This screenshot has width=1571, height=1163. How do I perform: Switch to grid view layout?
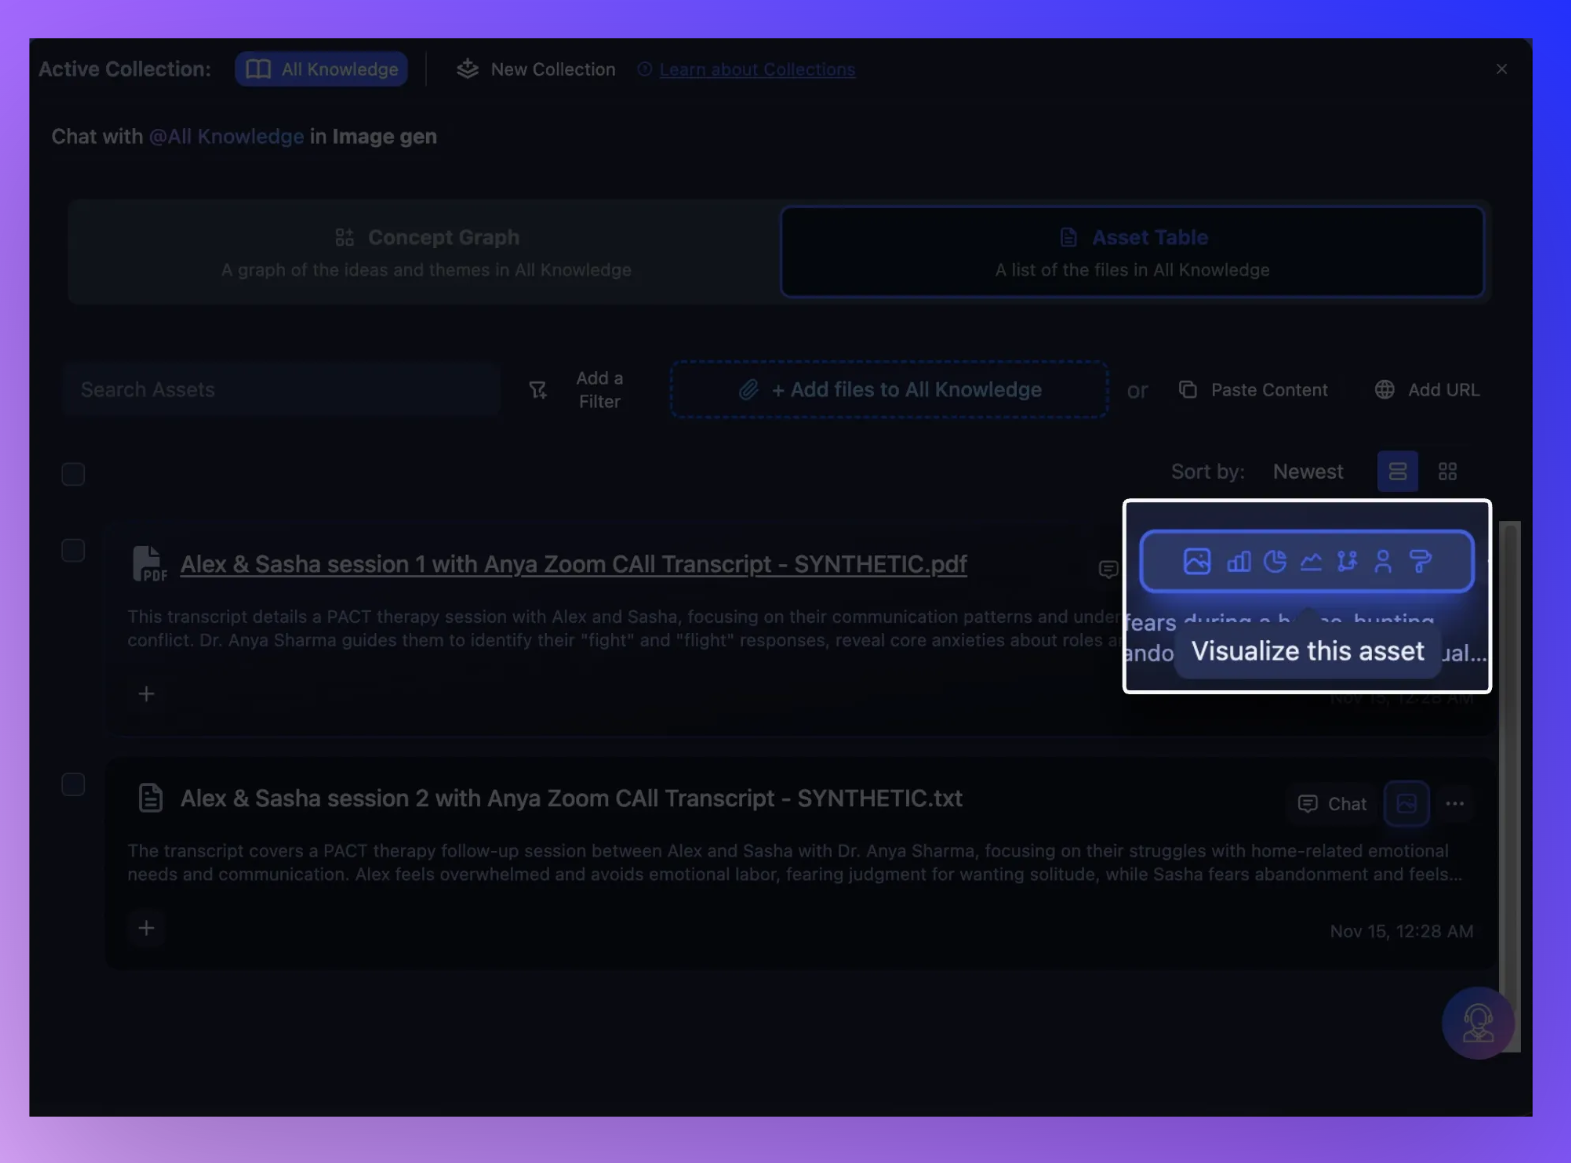click(1447, 471)
